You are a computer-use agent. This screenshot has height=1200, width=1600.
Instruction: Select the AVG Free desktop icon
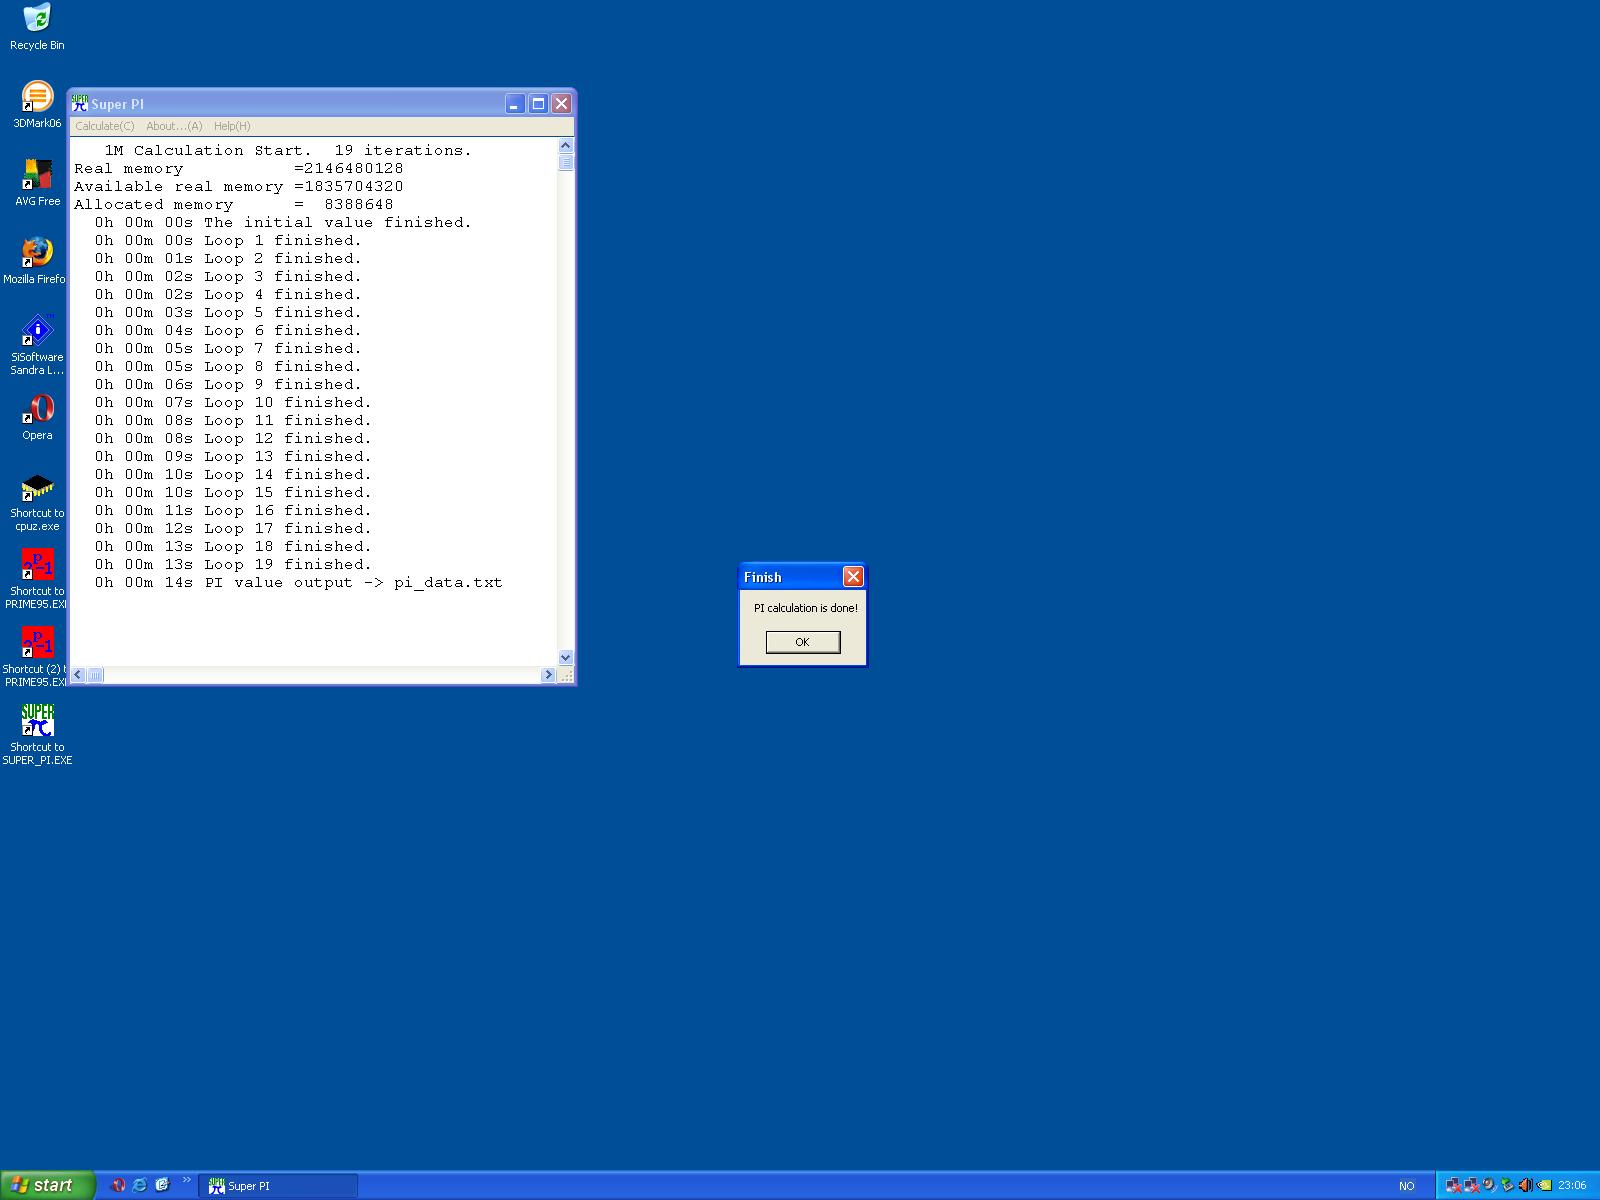click(37, 183)
